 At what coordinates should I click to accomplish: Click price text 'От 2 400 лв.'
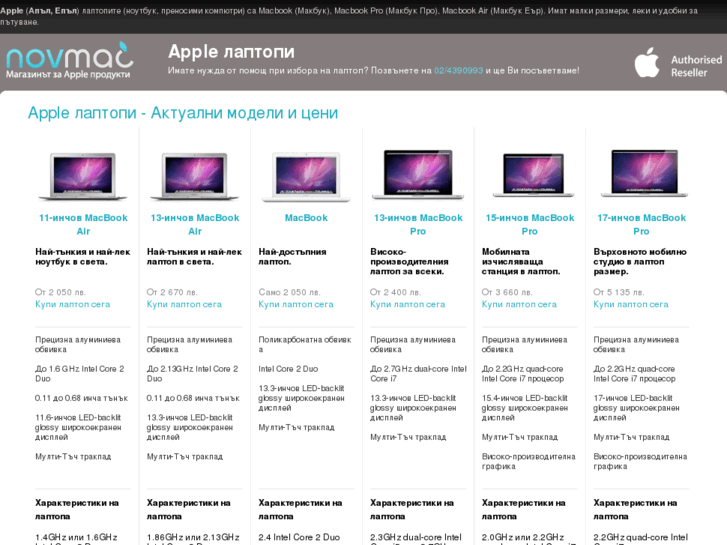(395, 292)
